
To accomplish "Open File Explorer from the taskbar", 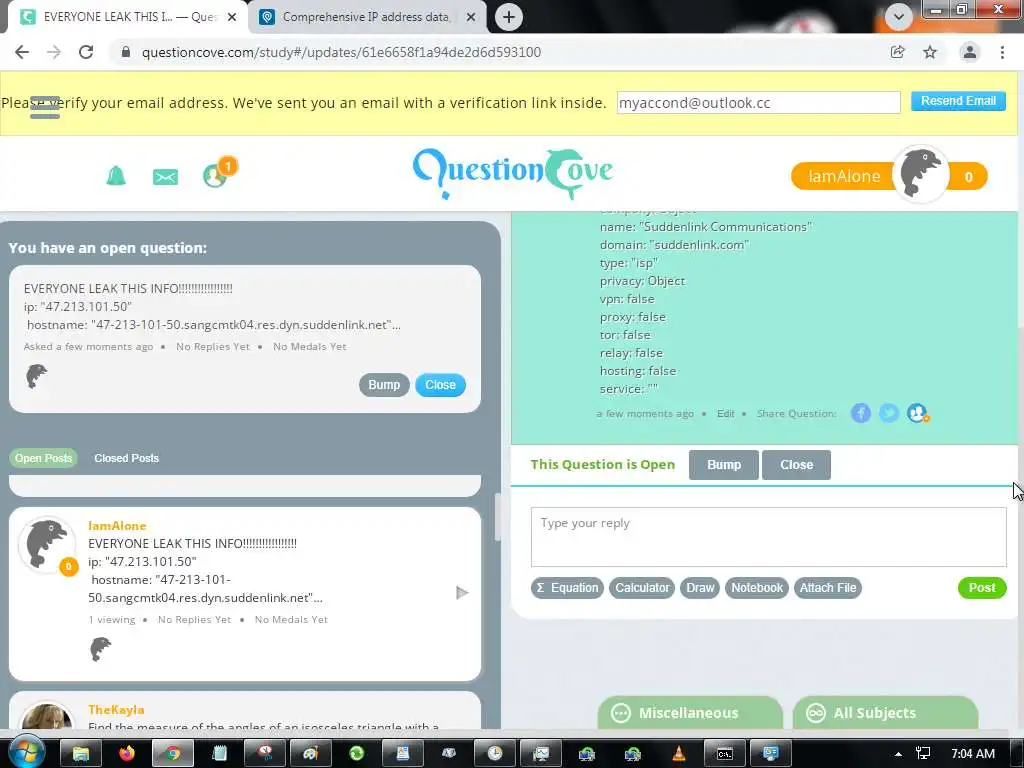I will (x=80, y=754).
